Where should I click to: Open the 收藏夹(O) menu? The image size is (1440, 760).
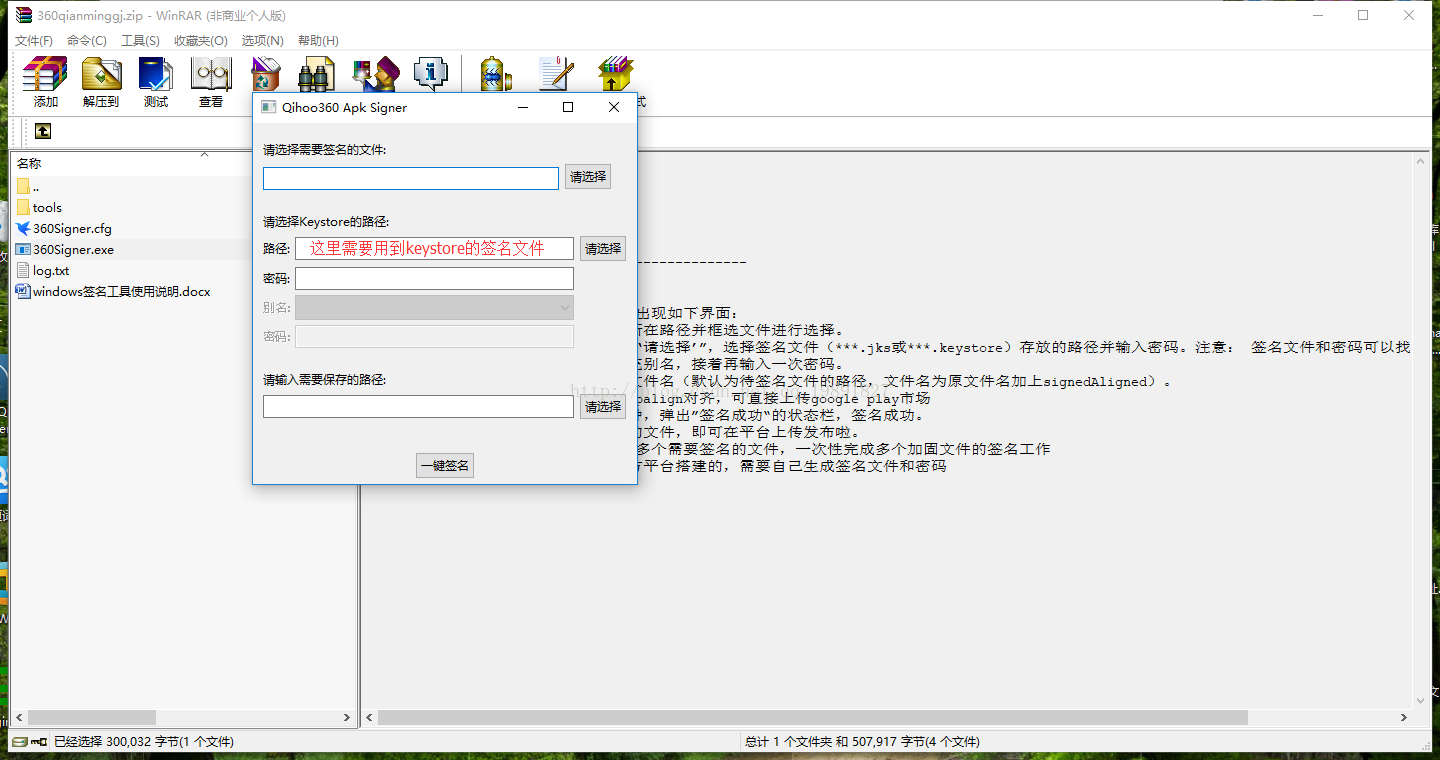[201, 41]
